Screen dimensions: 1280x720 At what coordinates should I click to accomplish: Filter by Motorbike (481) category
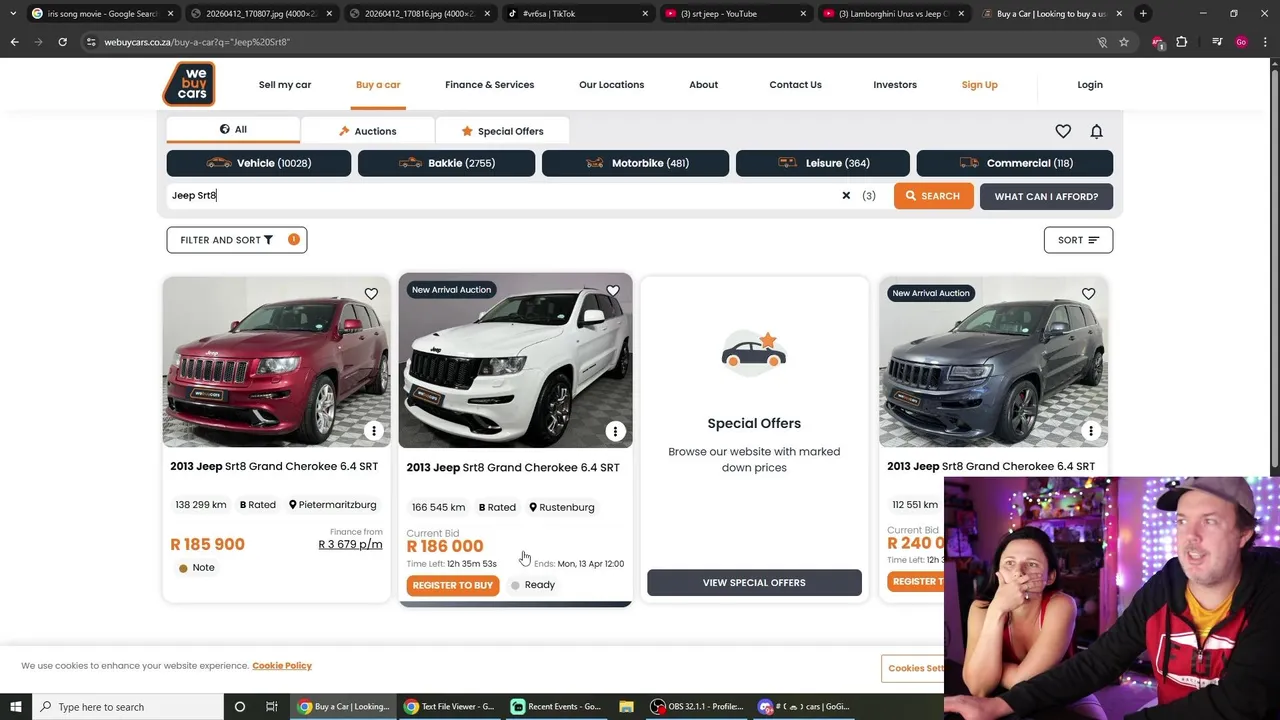point(635,163)
